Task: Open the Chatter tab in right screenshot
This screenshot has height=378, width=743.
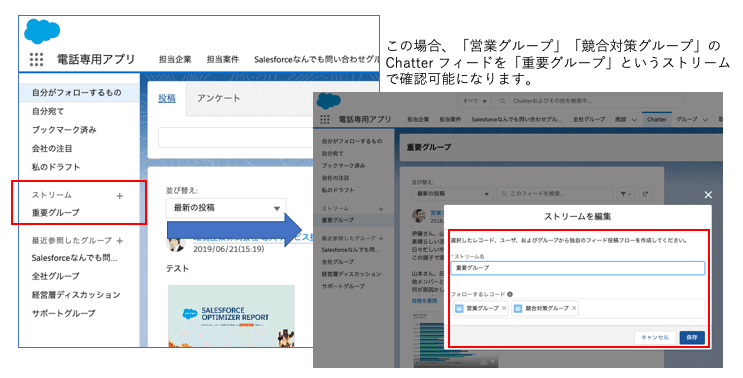Action: 657,119
